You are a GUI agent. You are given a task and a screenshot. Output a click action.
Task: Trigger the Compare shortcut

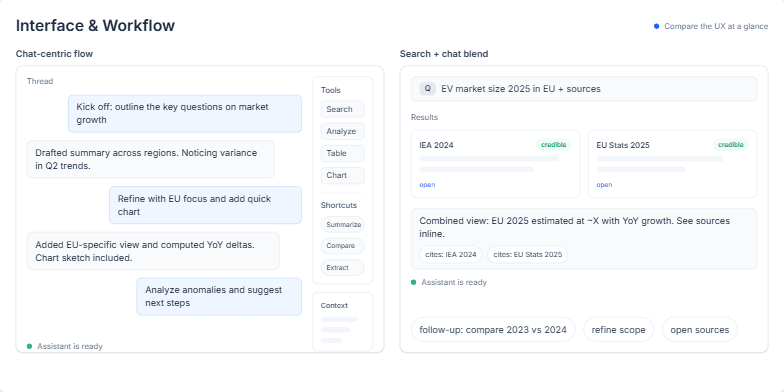(x=342, y=246)
